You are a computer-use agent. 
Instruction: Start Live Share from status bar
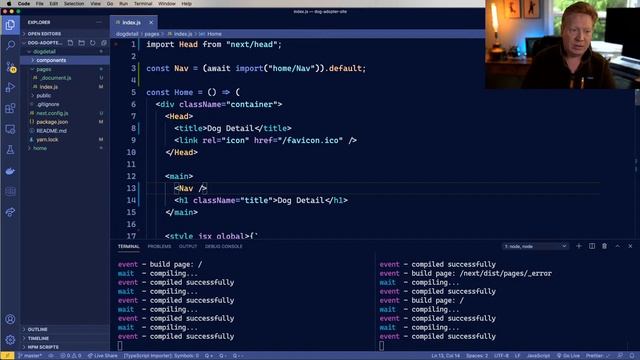point(102,356)
